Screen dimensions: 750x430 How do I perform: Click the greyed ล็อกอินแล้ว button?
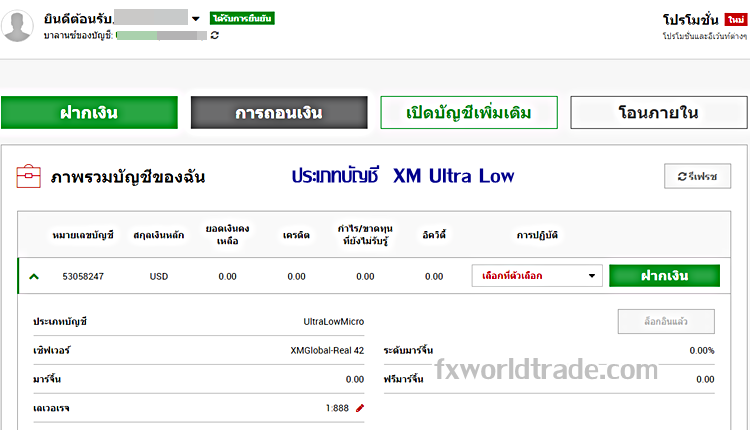coord(666,322)
